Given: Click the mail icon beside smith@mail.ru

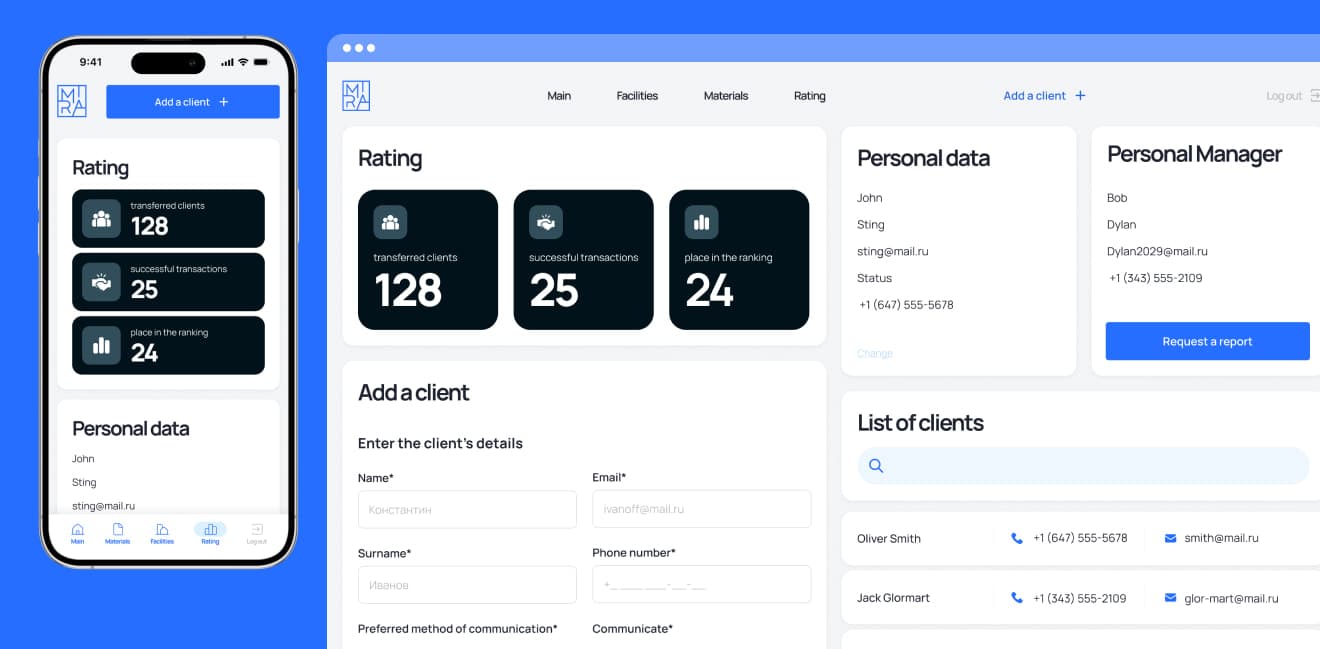Looking at the screenshot, I should 1170,538.
